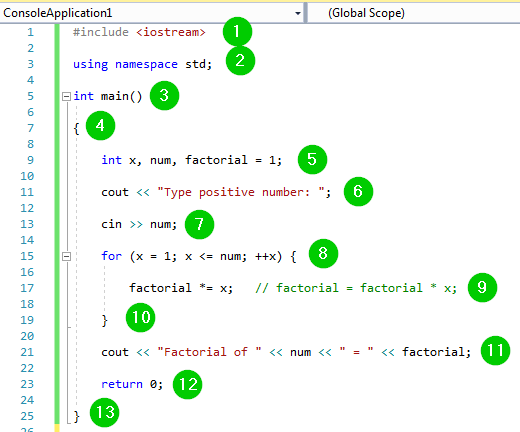The height and width of the screenshot is (432, 520).
Task: Click green annotation marker 5
Action: pyautogui.click(x=312, y=159)
